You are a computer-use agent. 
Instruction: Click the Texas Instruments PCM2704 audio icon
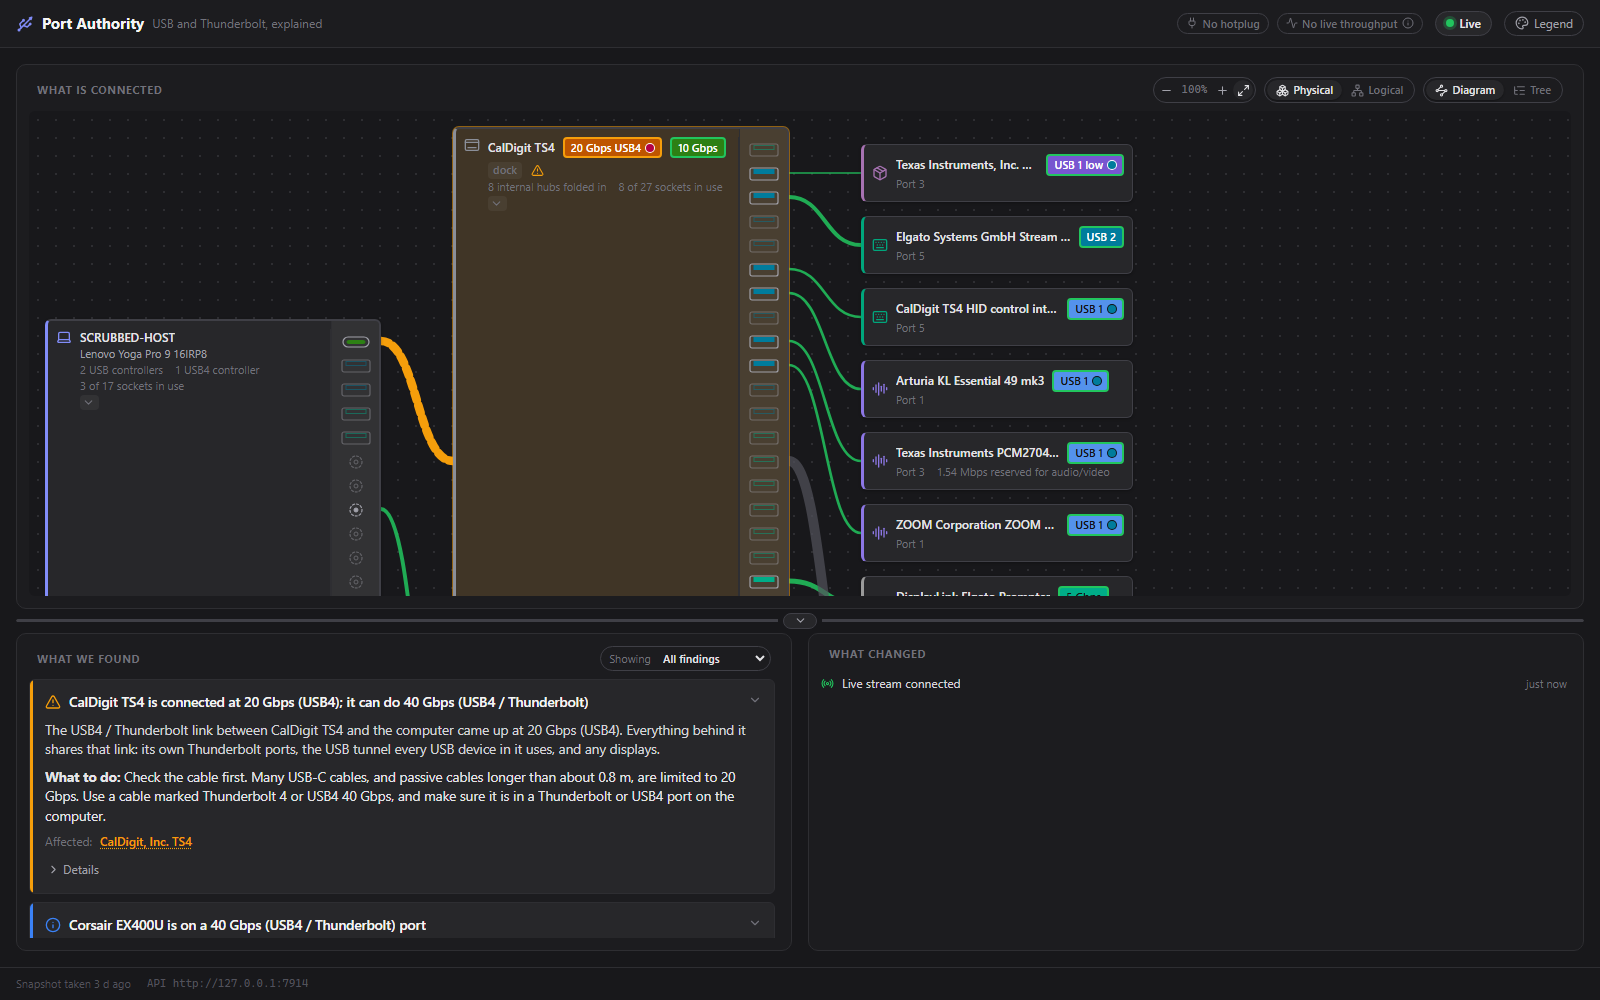(x=880, y=461)
